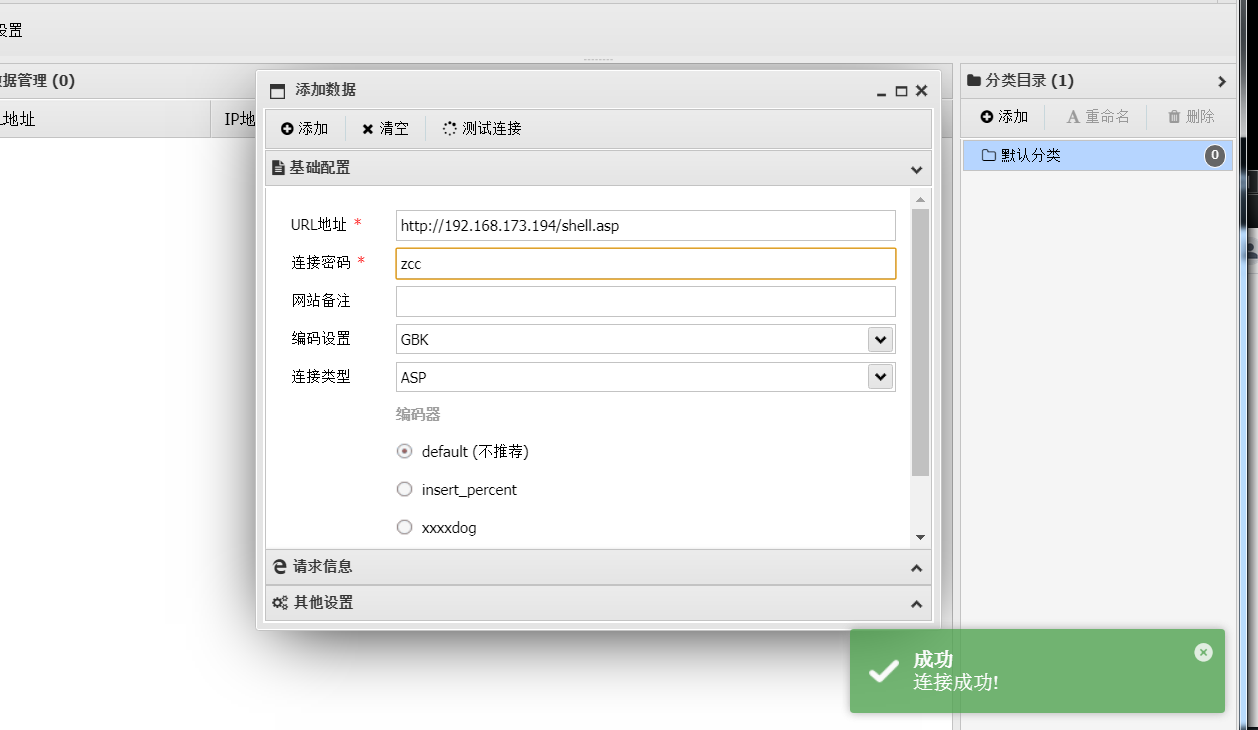Click the URL地址 input field

pyautogui.click(x=646, y=225)
